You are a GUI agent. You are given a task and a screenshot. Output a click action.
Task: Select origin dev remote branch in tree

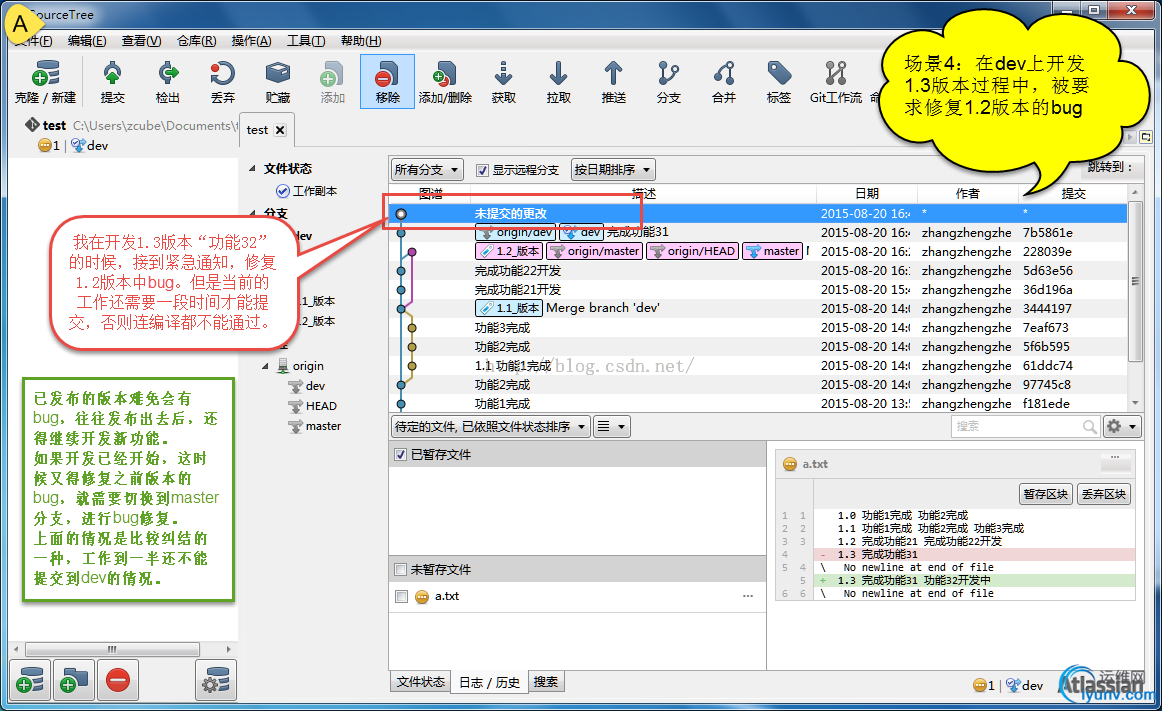click(307, 386)
